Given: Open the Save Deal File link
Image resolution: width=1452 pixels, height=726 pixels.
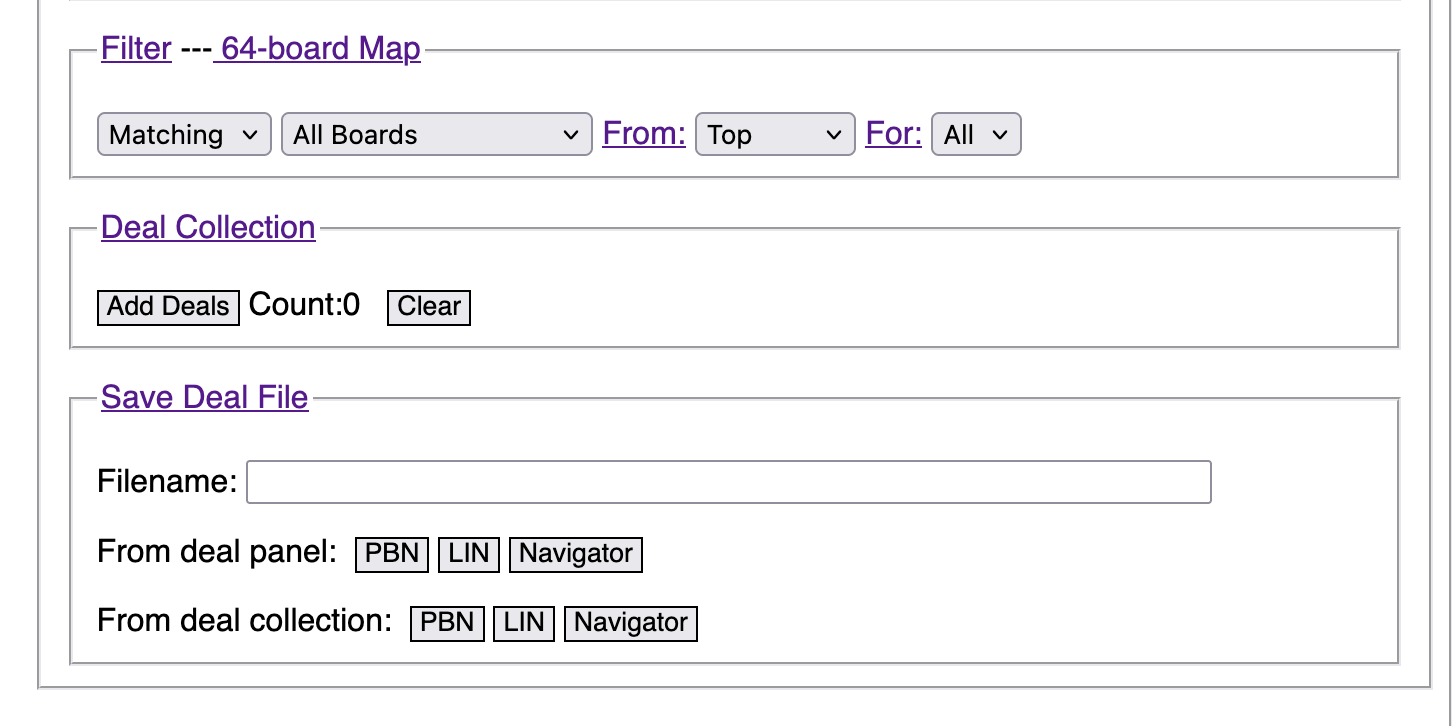Looking at the screenshot, I should [x=205, y=397].
